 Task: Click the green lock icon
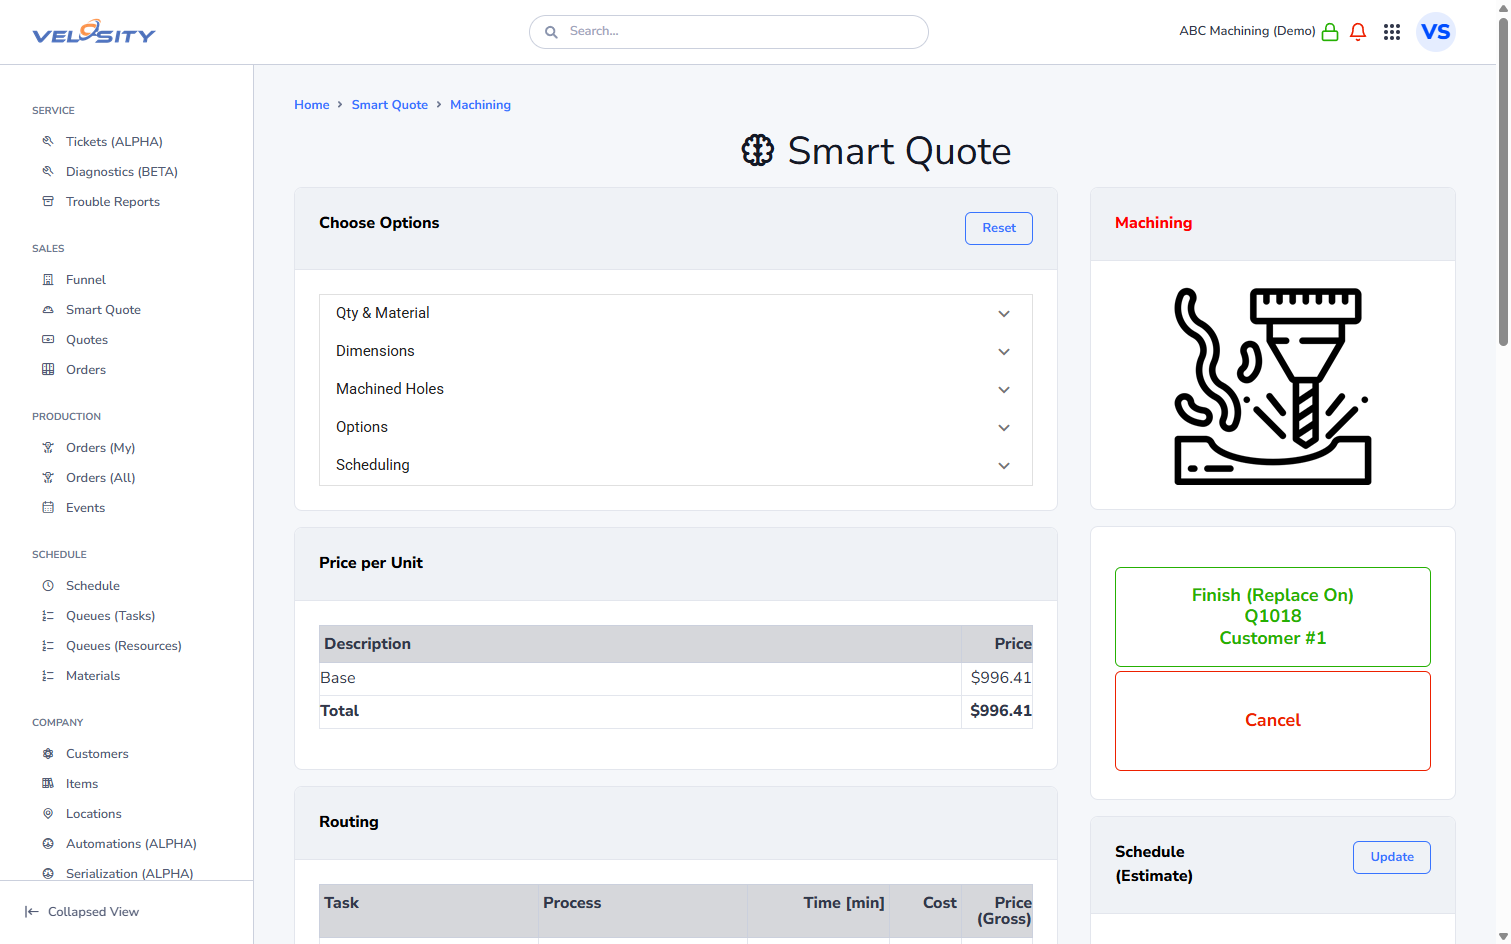(1330, 32)
